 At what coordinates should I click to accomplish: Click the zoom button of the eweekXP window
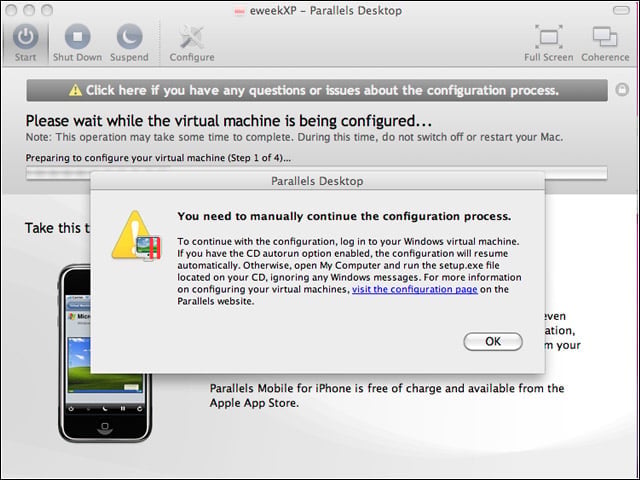pos(47,10)
